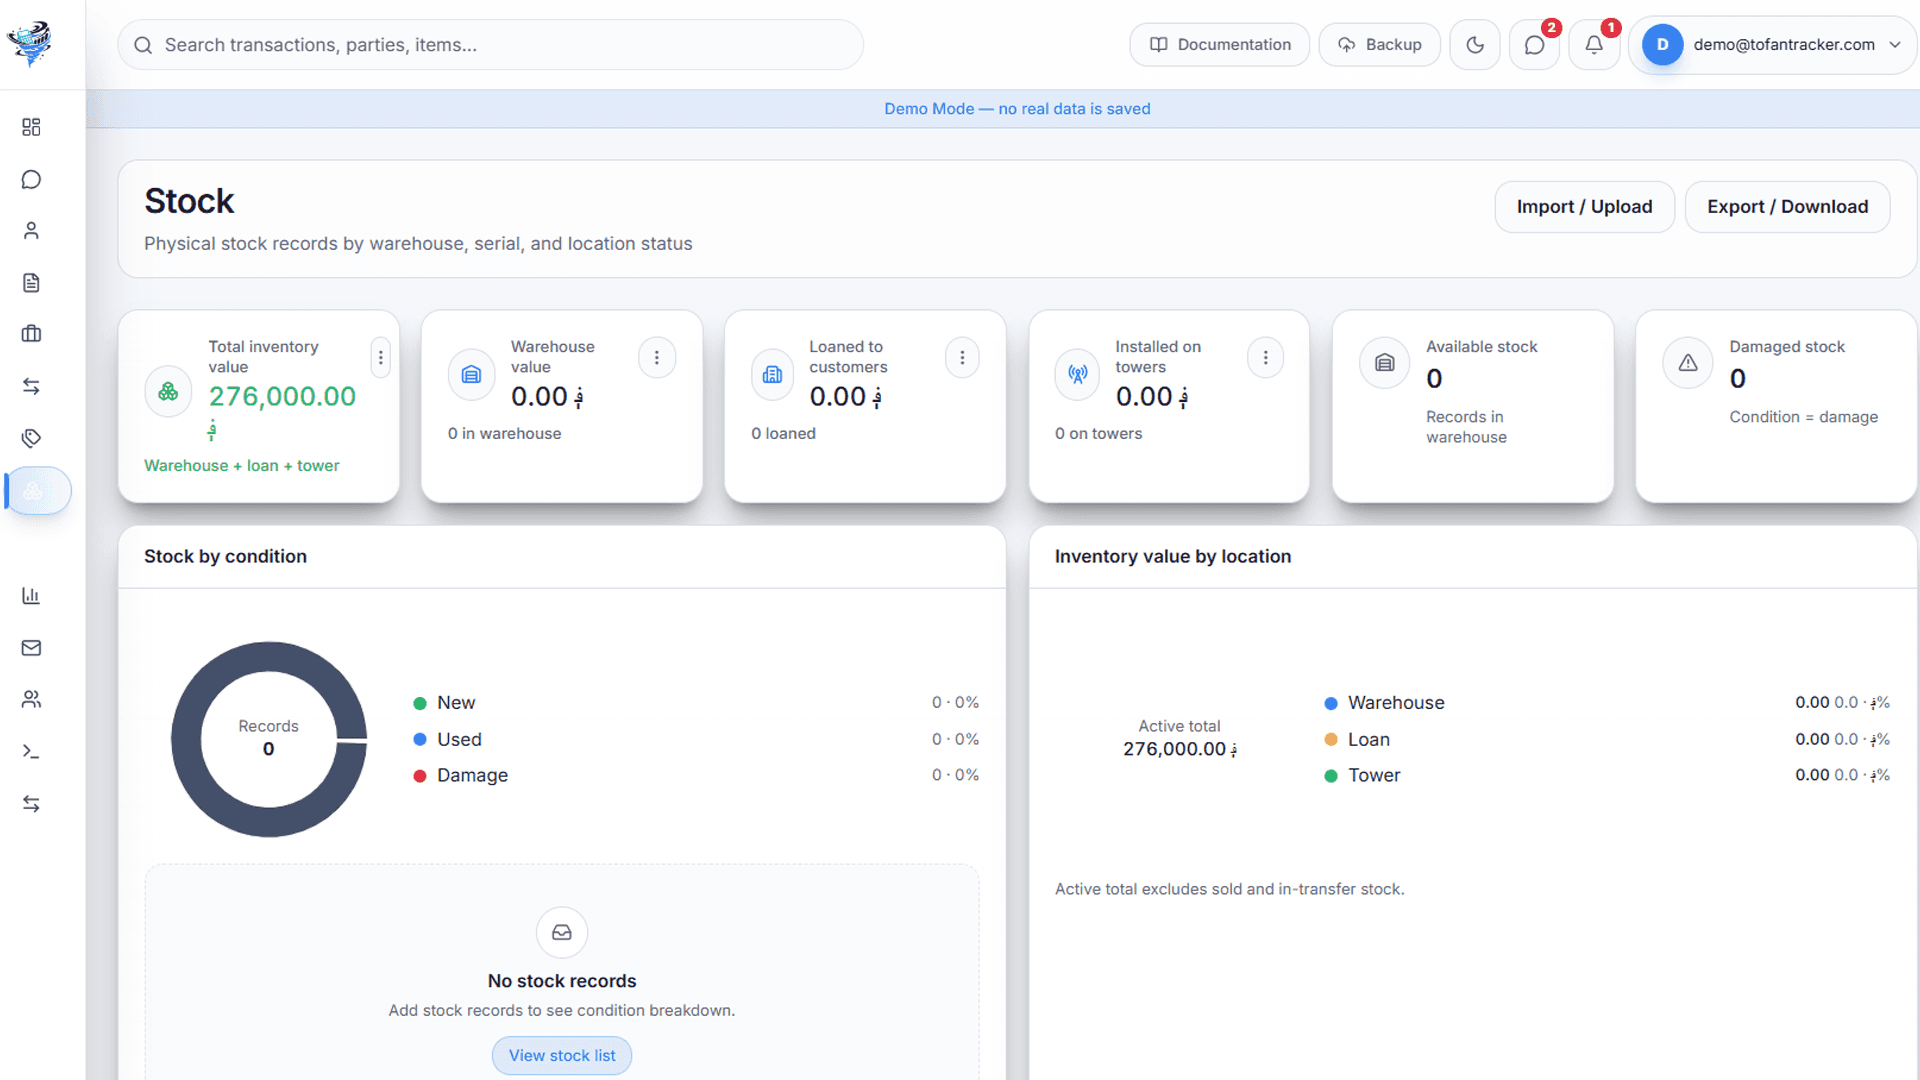This screenshot has height=1080, width=1920.
Task: Open the terminal prompt sidebar icon
Action: point(31,752)
